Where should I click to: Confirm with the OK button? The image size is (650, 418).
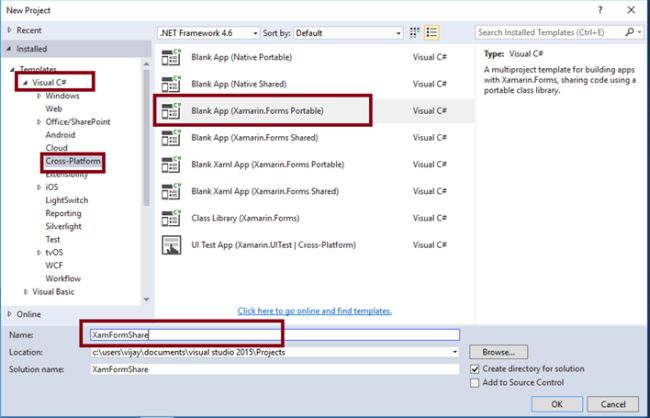[557, 404]
